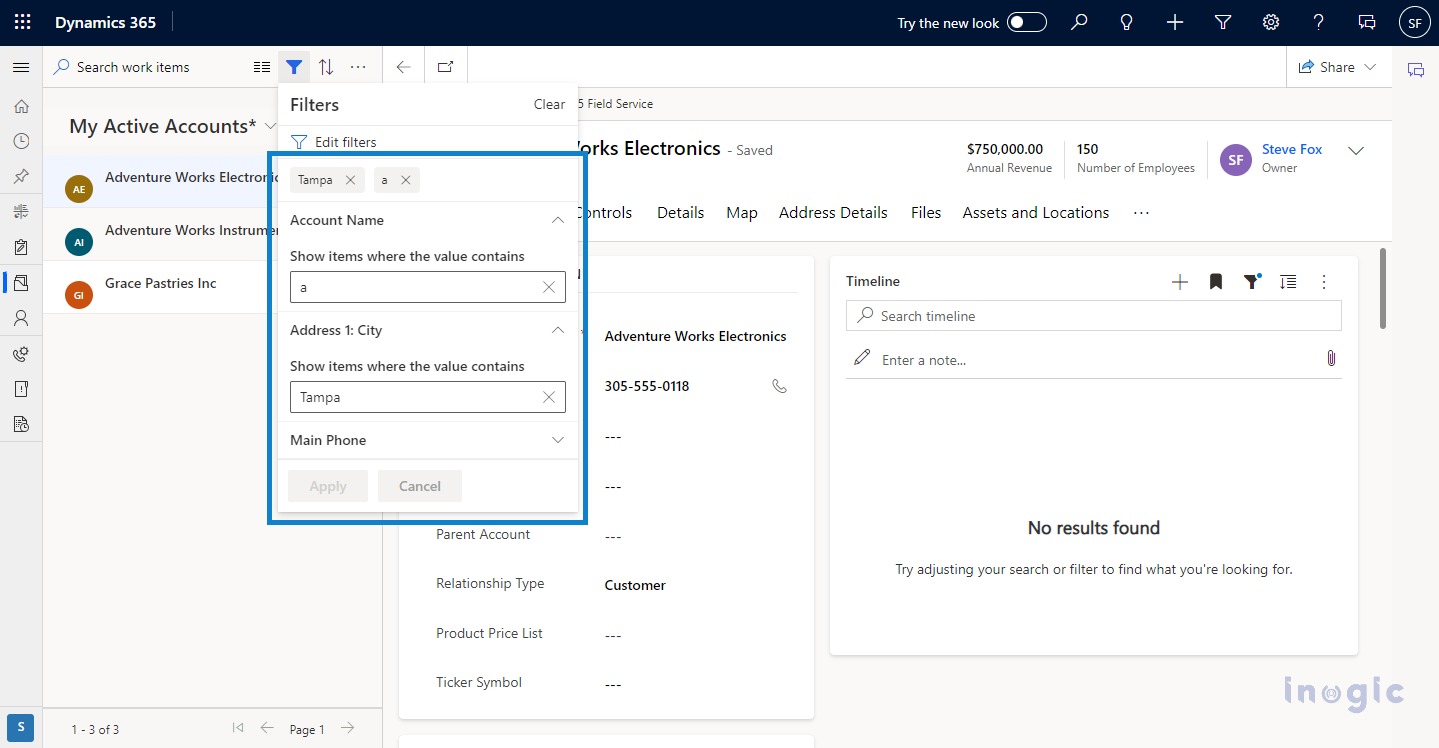Open Steve Fox owner link

pos(1292,149)
